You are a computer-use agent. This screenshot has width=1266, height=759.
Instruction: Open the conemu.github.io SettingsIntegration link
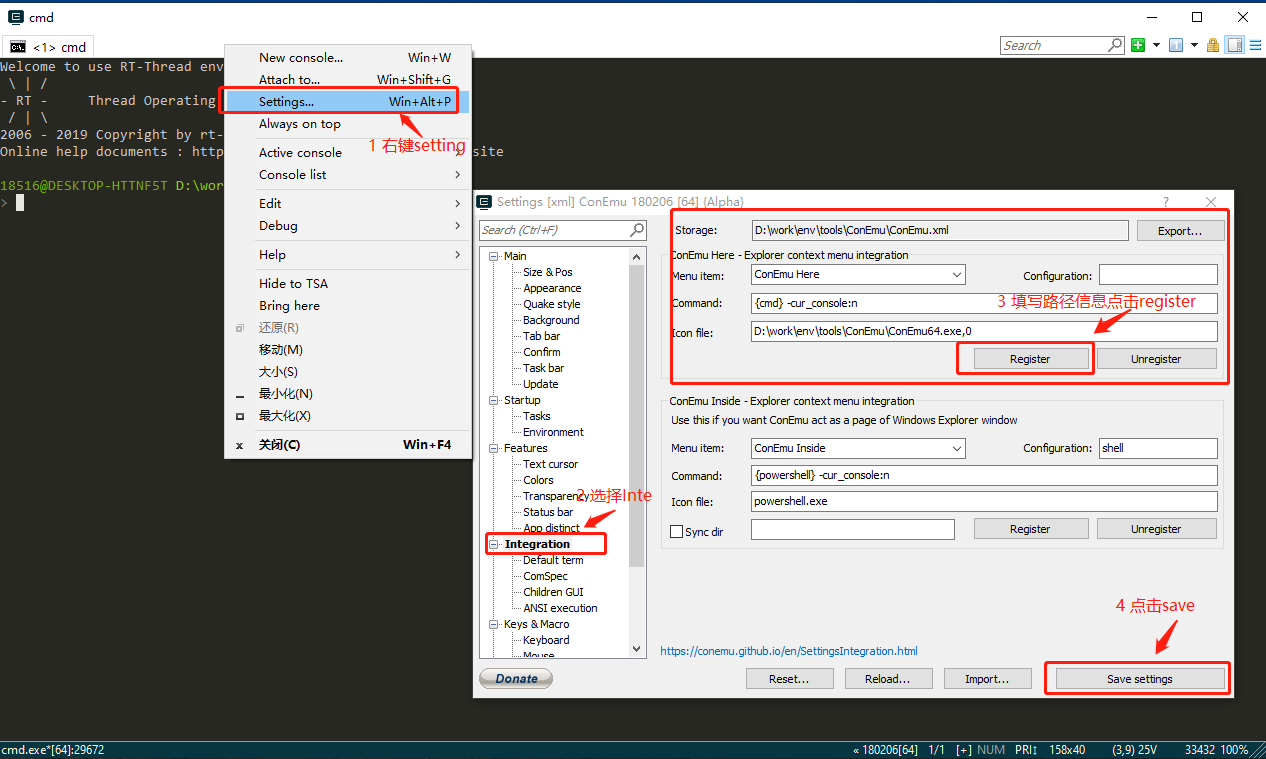(788, 651)
